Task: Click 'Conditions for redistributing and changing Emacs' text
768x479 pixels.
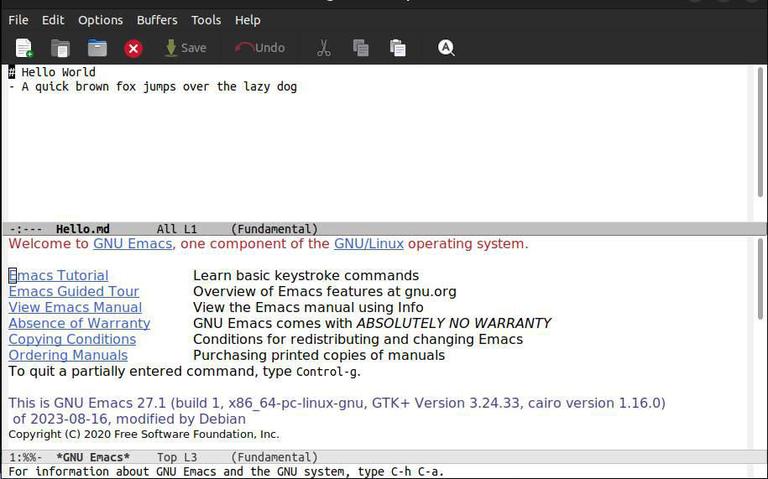Action: (x=358, y=339)
